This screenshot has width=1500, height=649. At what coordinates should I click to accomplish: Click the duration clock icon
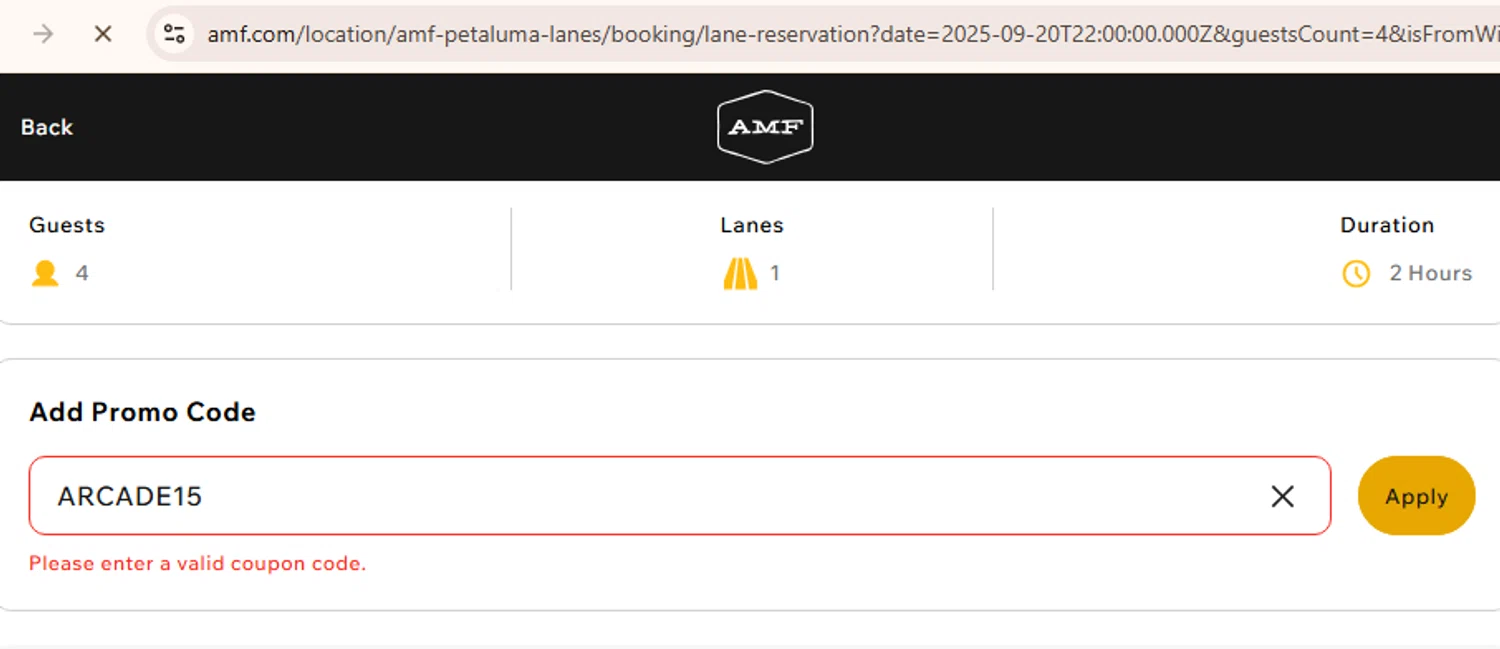pyautogui.click(x=1356, y=273)
